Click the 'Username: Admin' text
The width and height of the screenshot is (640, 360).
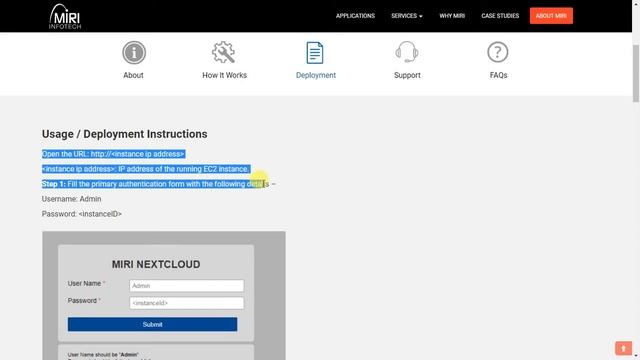71,199
